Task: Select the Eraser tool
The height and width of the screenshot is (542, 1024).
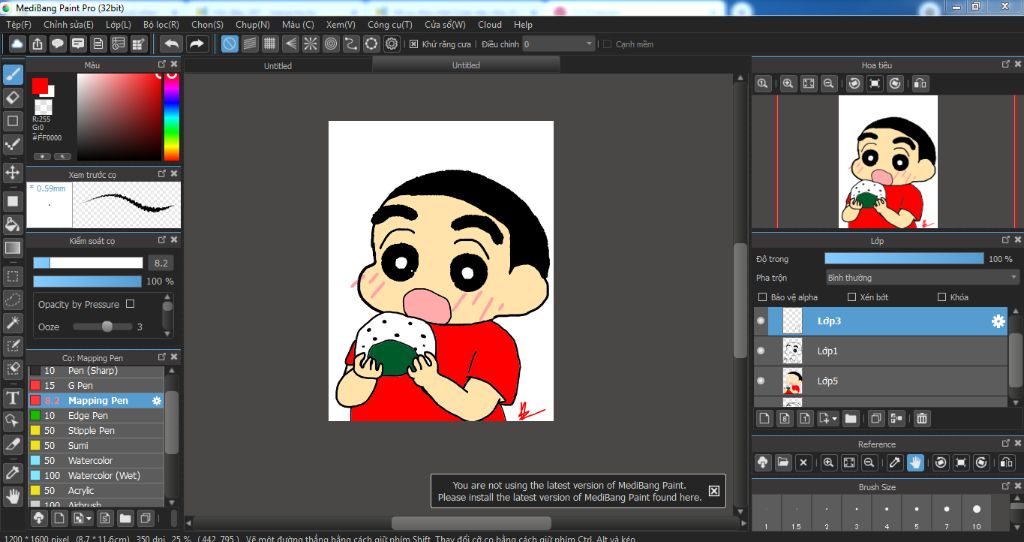Action: click(x=12, y=98)
